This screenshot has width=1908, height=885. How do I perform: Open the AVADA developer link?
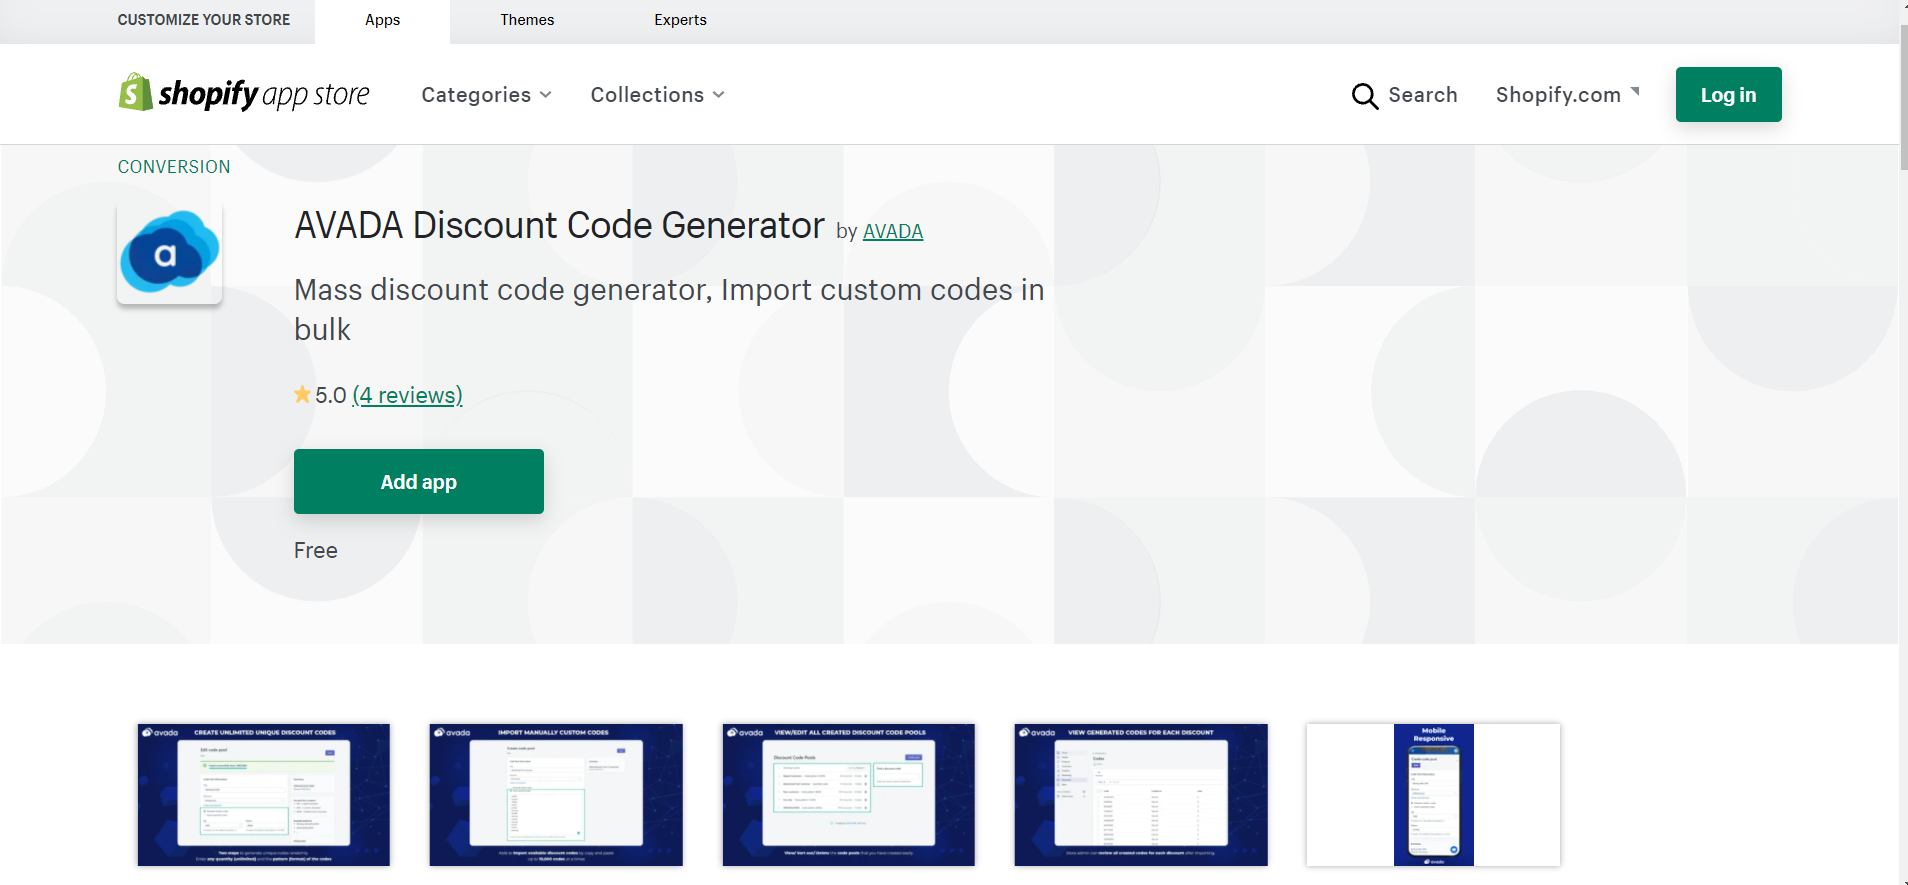click(x=892, y=231)
